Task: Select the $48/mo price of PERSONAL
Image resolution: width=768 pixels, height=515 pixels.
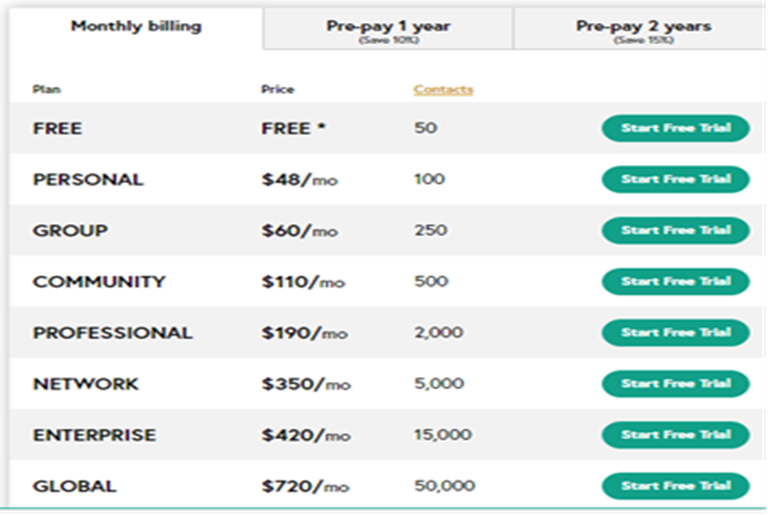Action: (299, 180)
